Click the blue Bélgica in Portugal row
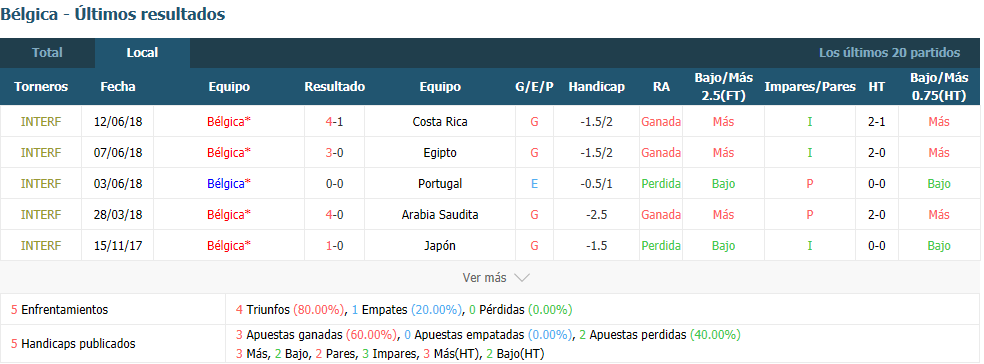 [229, 183]
